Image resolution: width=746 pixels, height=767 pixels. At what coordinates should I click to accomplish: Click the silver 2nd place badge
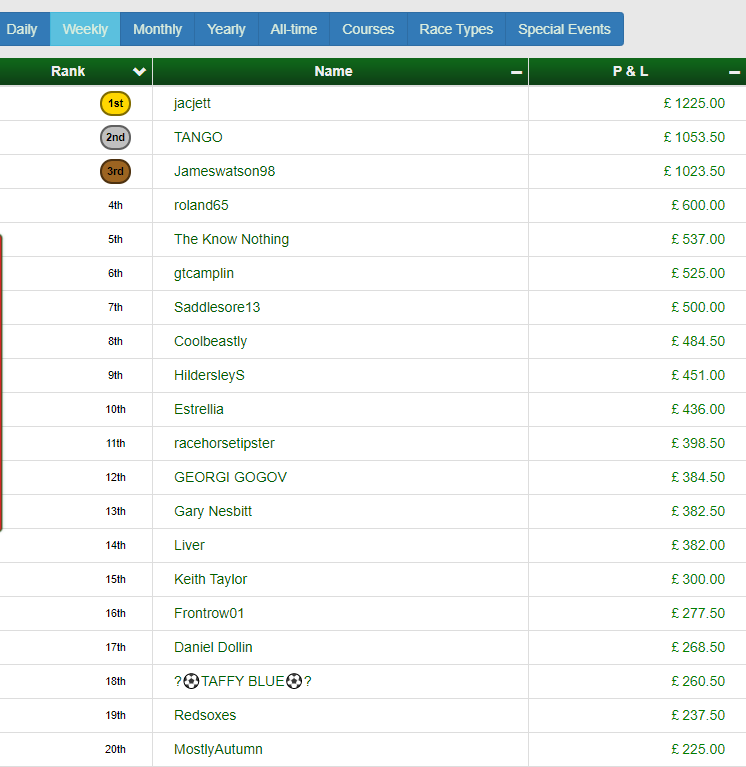point(115,137)
